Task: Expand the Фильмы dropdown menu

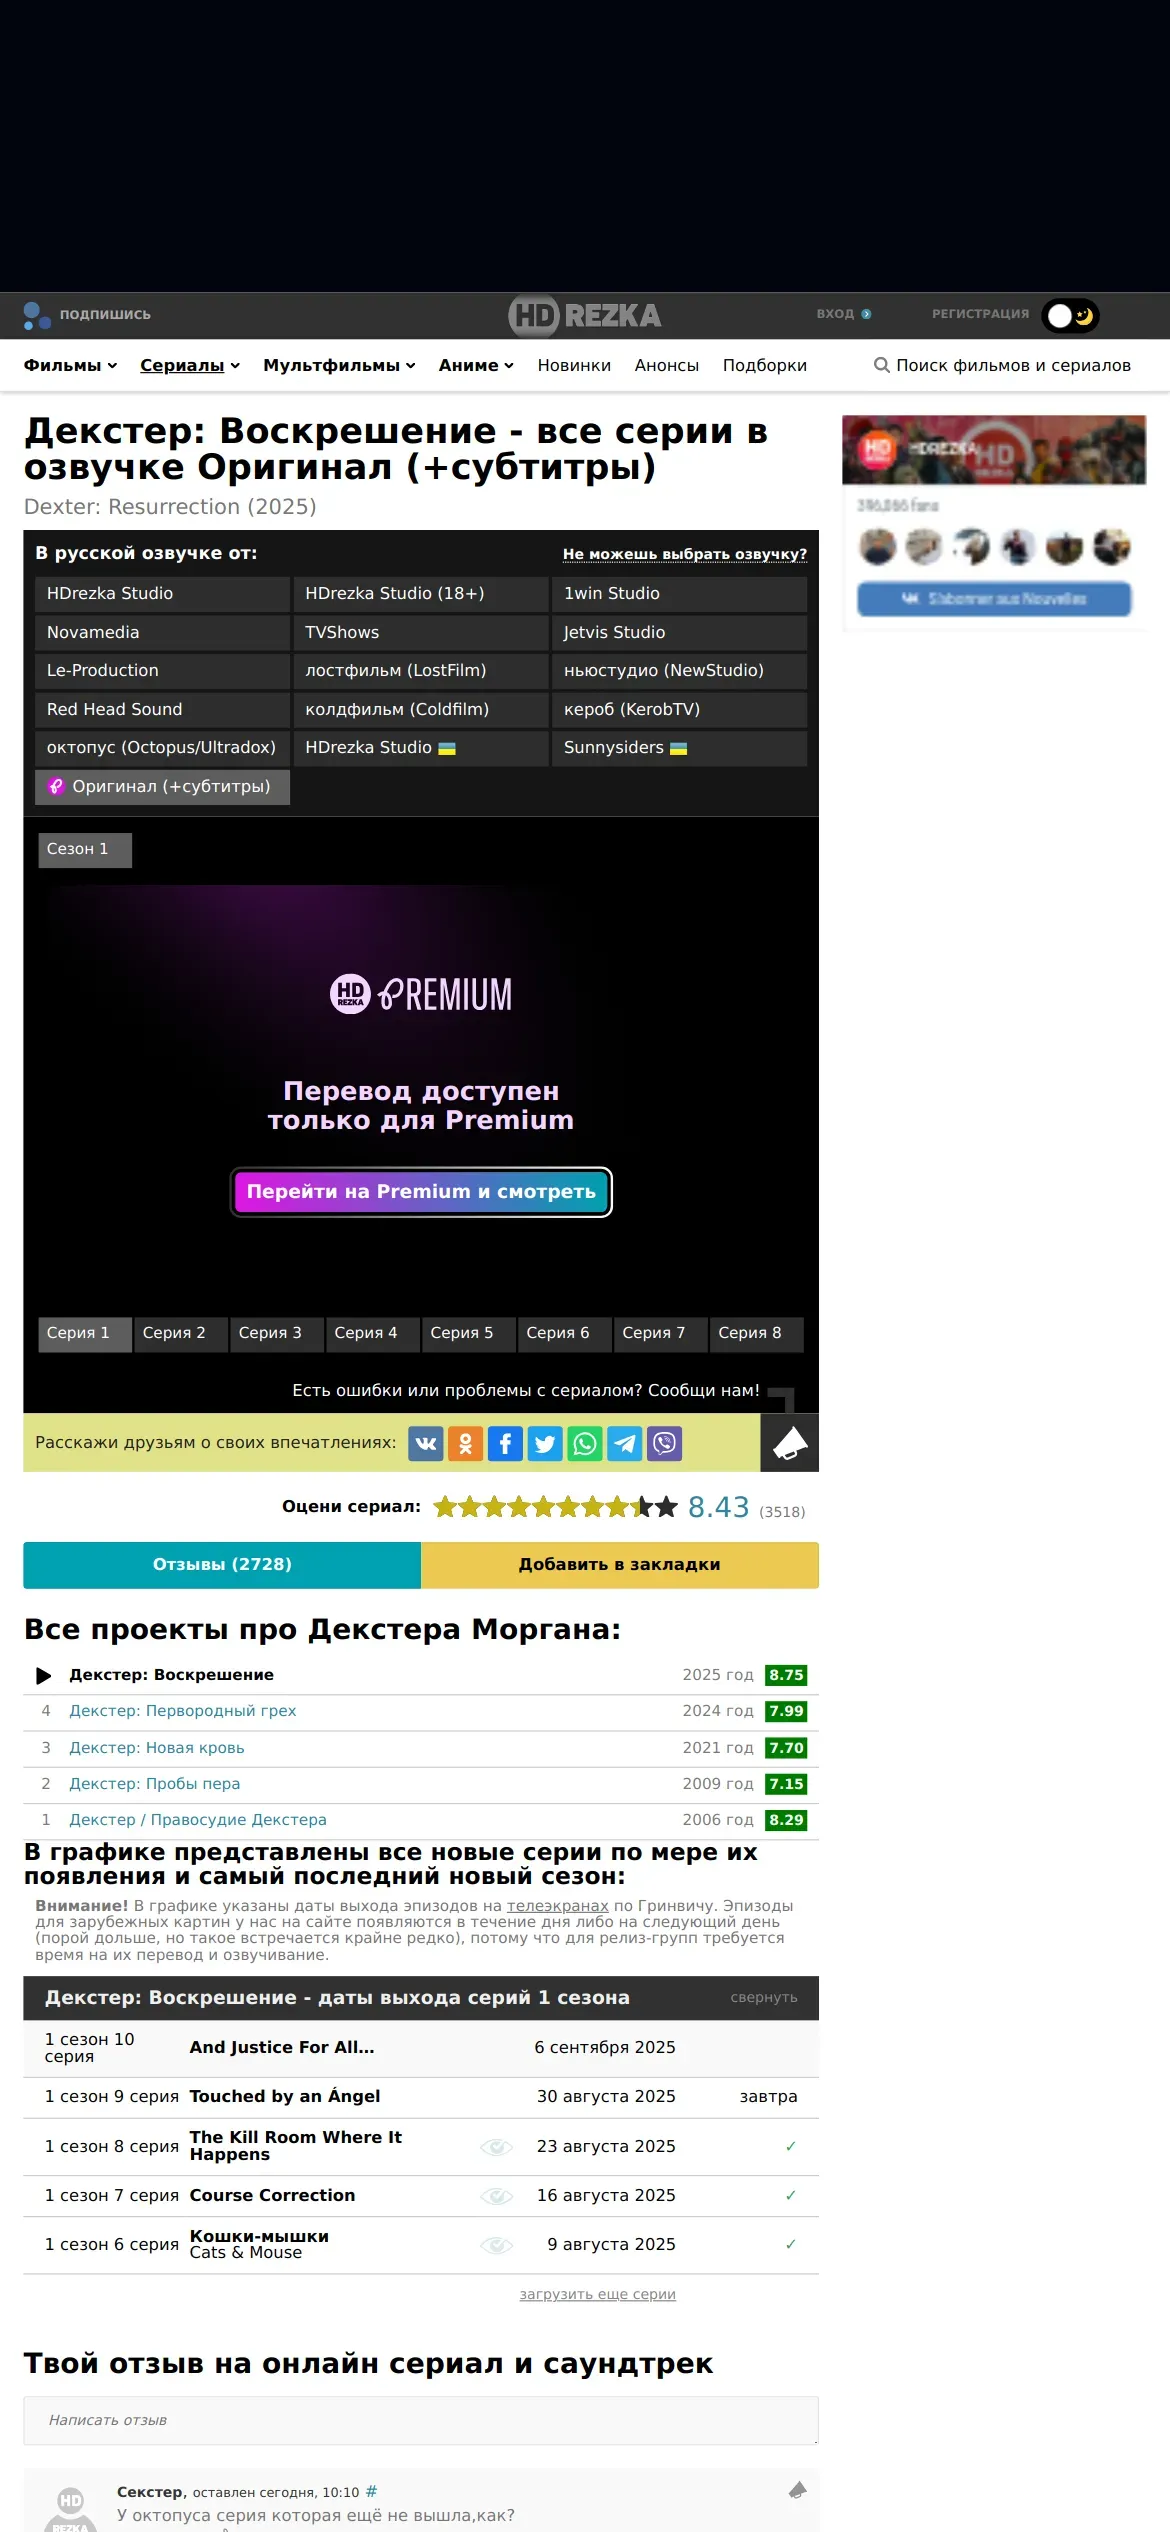Action: click(x=70, y=366)
